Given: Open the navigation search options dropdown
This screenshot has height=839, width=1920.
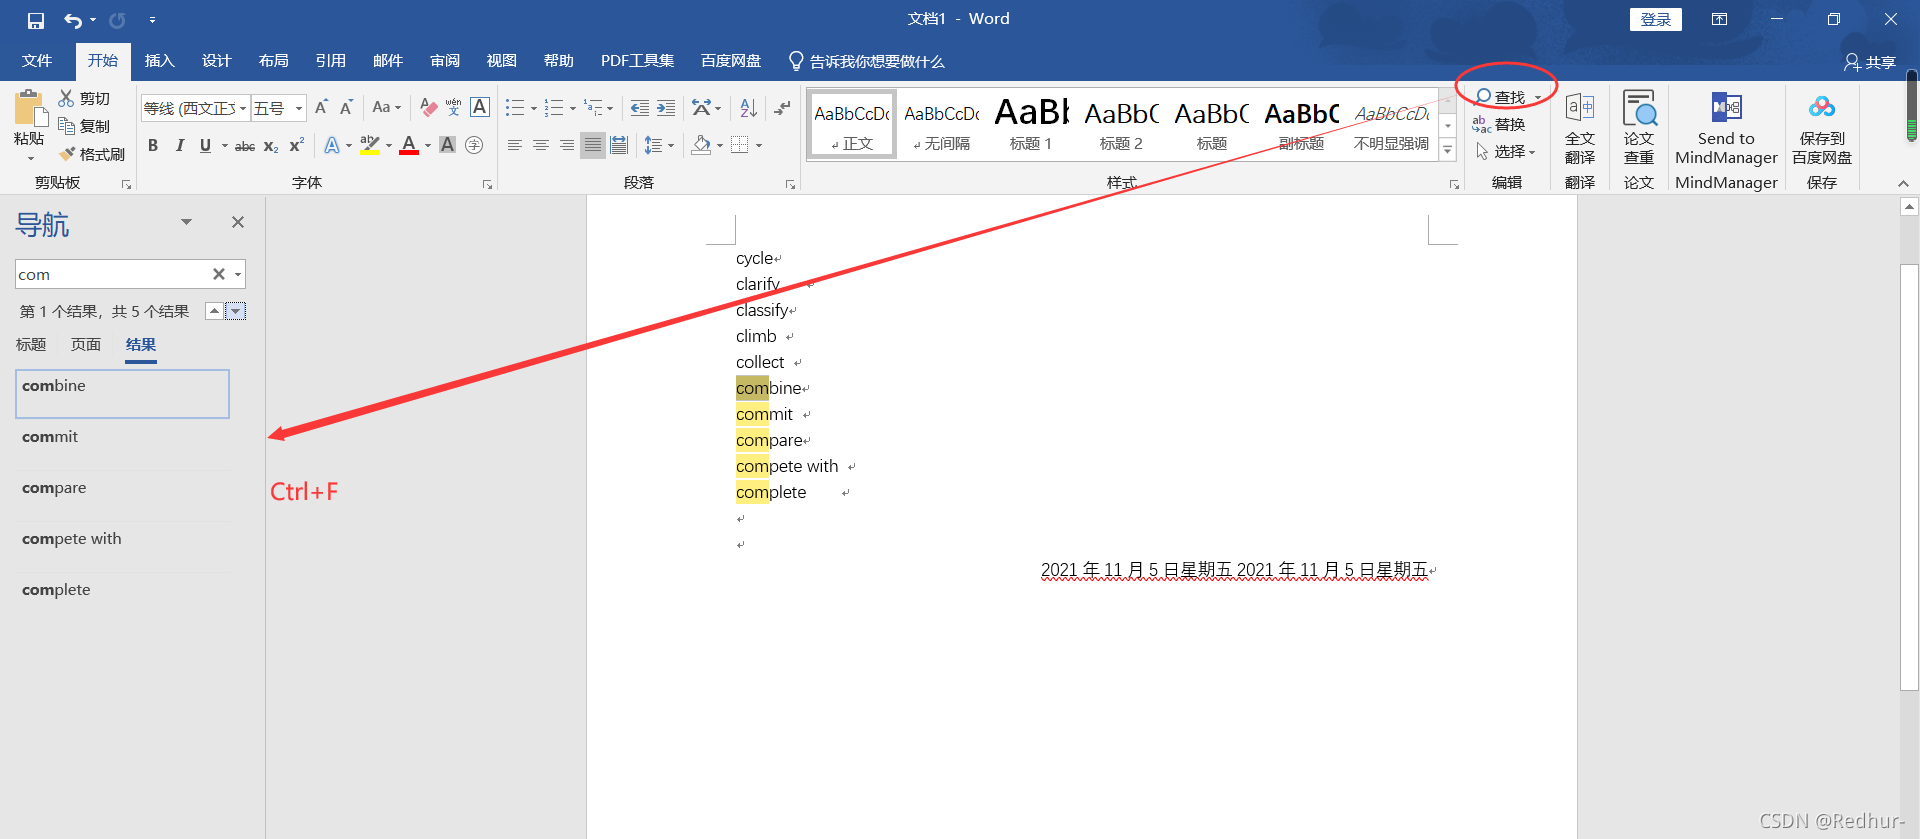Looking at the screenshot, I should click(x=238, y=274).
